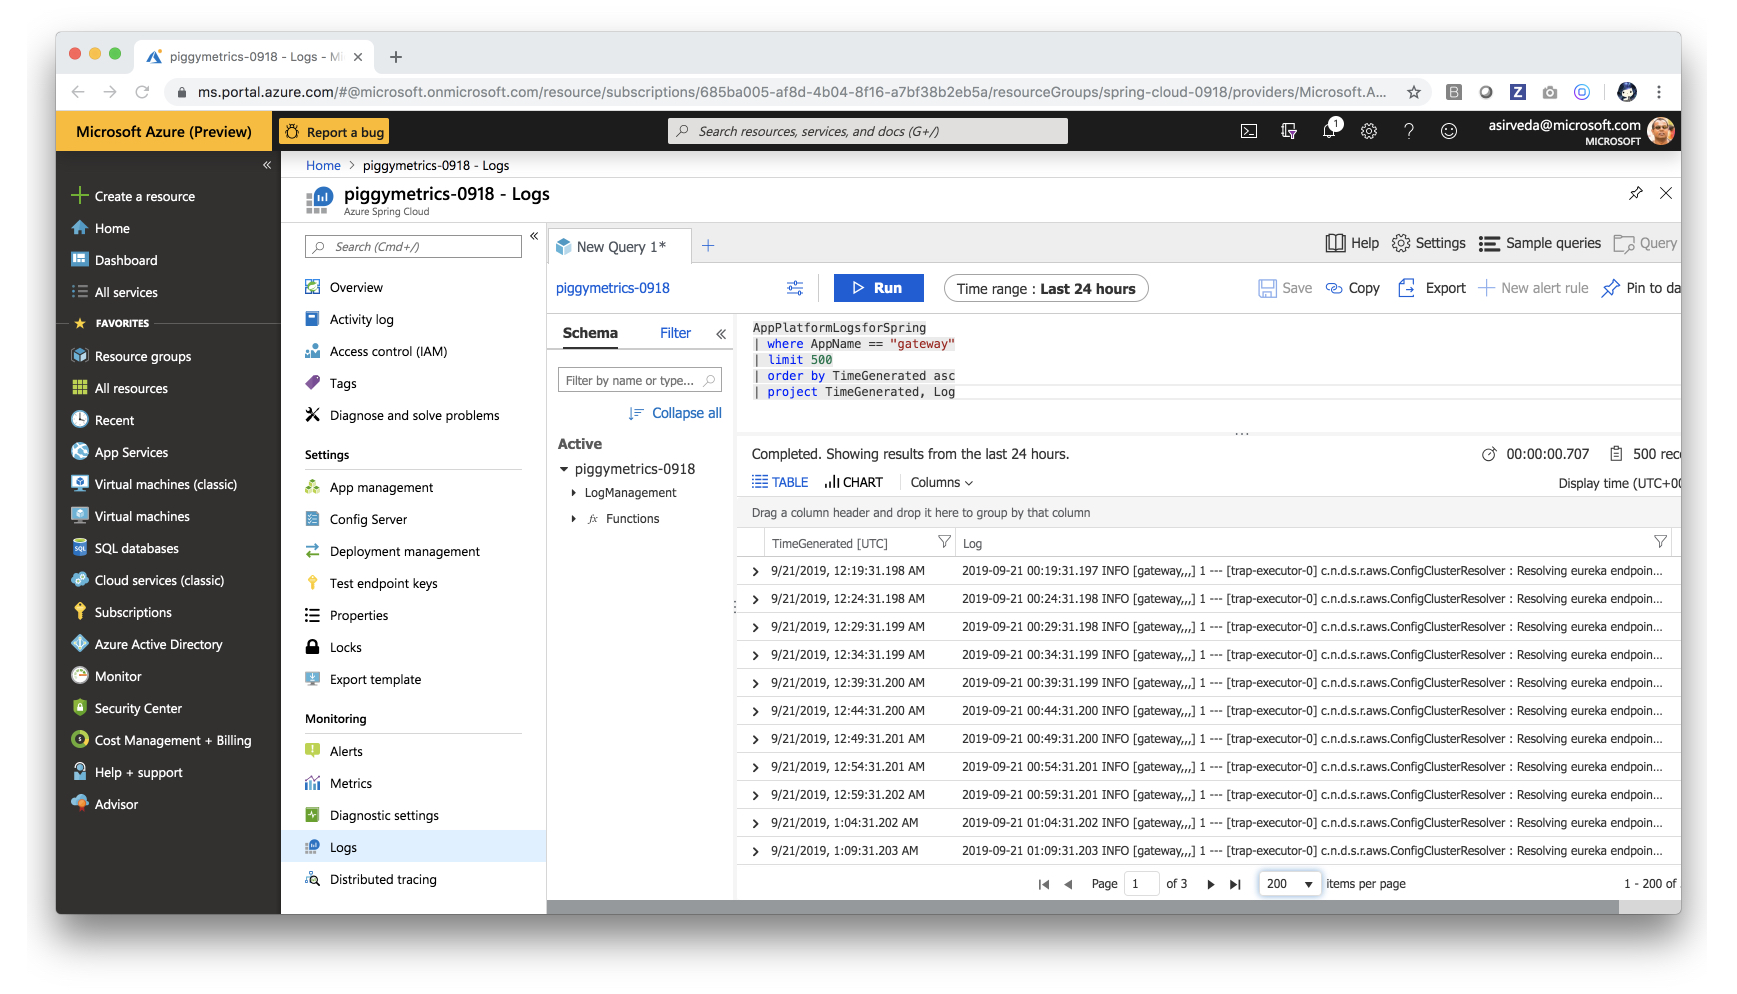Image resolution: width=1737 pixels, height=994 pixels.
Task: Open Help book in query toolbar
Action: [x=1352, y=243]
